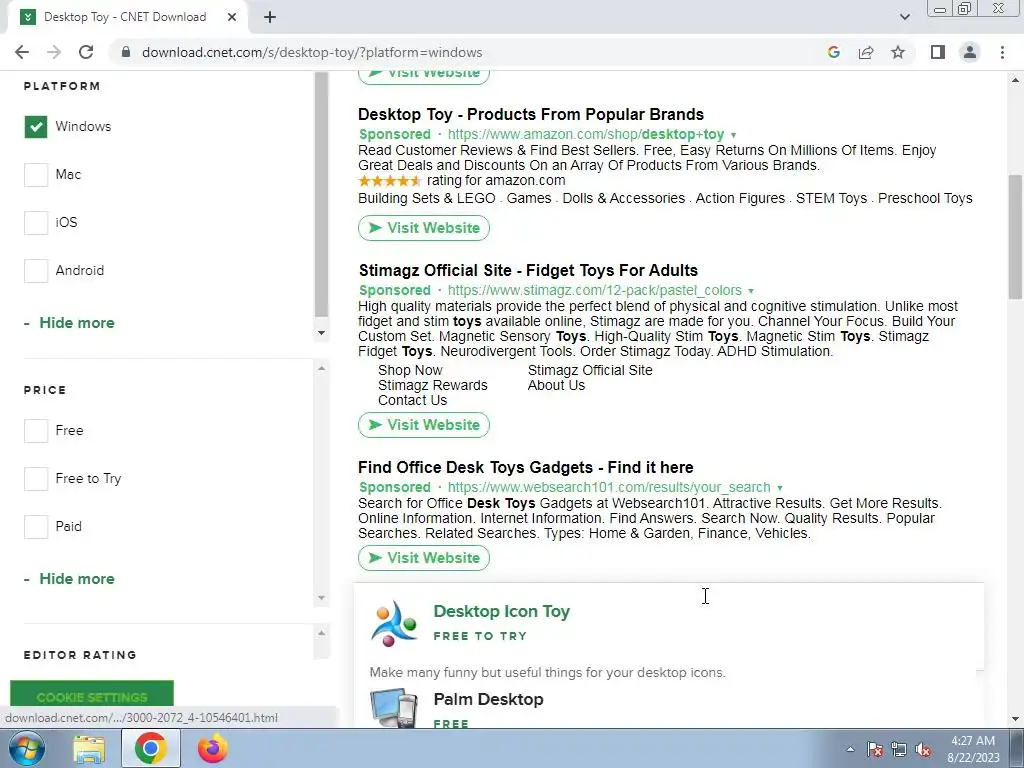
Task: Check the Free to Try price filter
Action: pyautogui.click(x=36, y=479)
